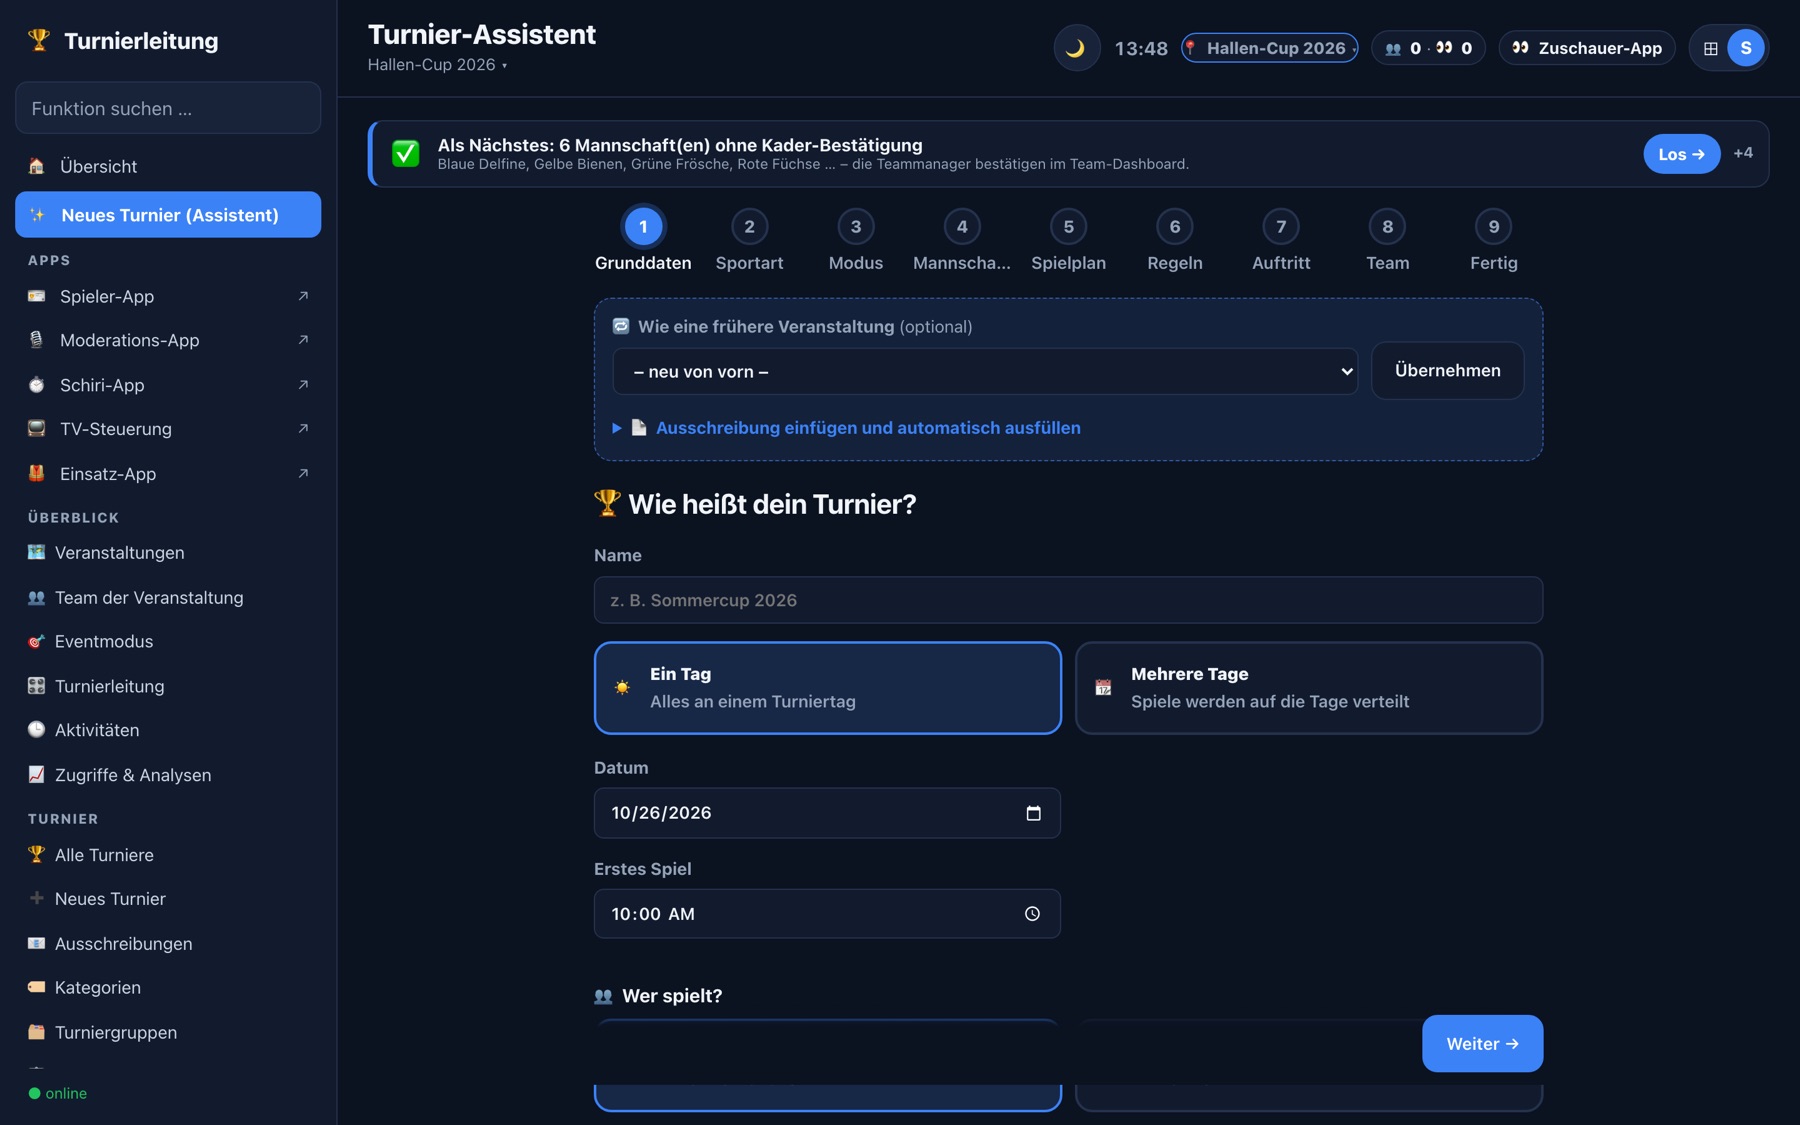
Task: Jump to step 5 Spielplan
Action: [x=1068, y=241]
